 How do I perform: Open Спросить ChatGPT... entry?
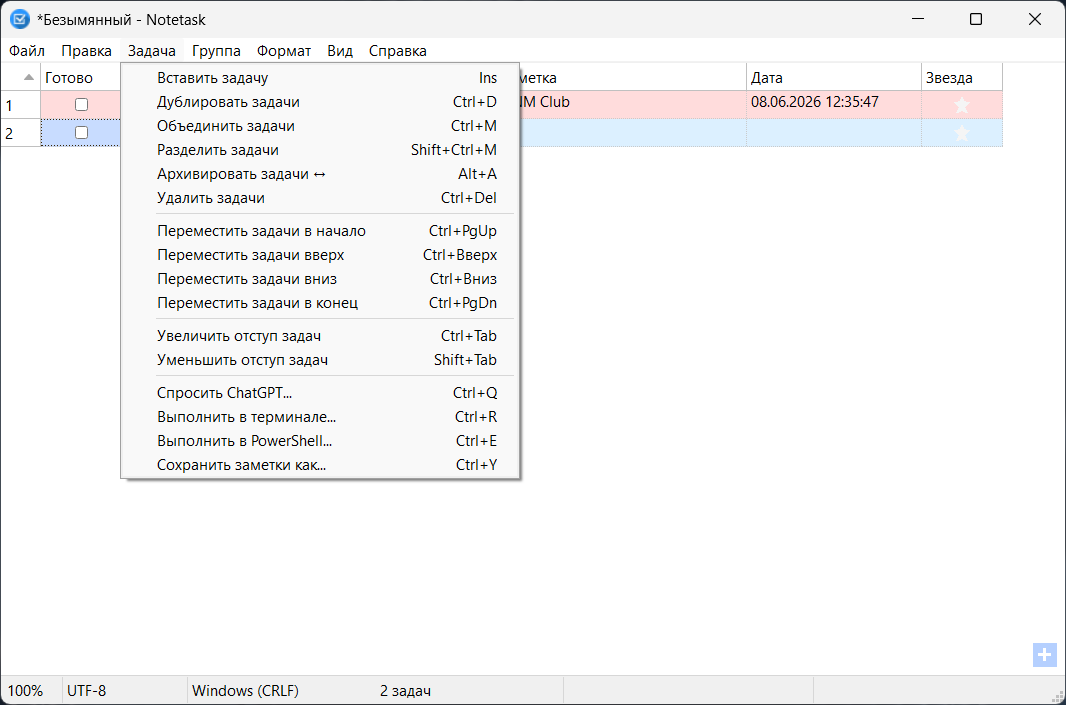(x=320, y=393)
